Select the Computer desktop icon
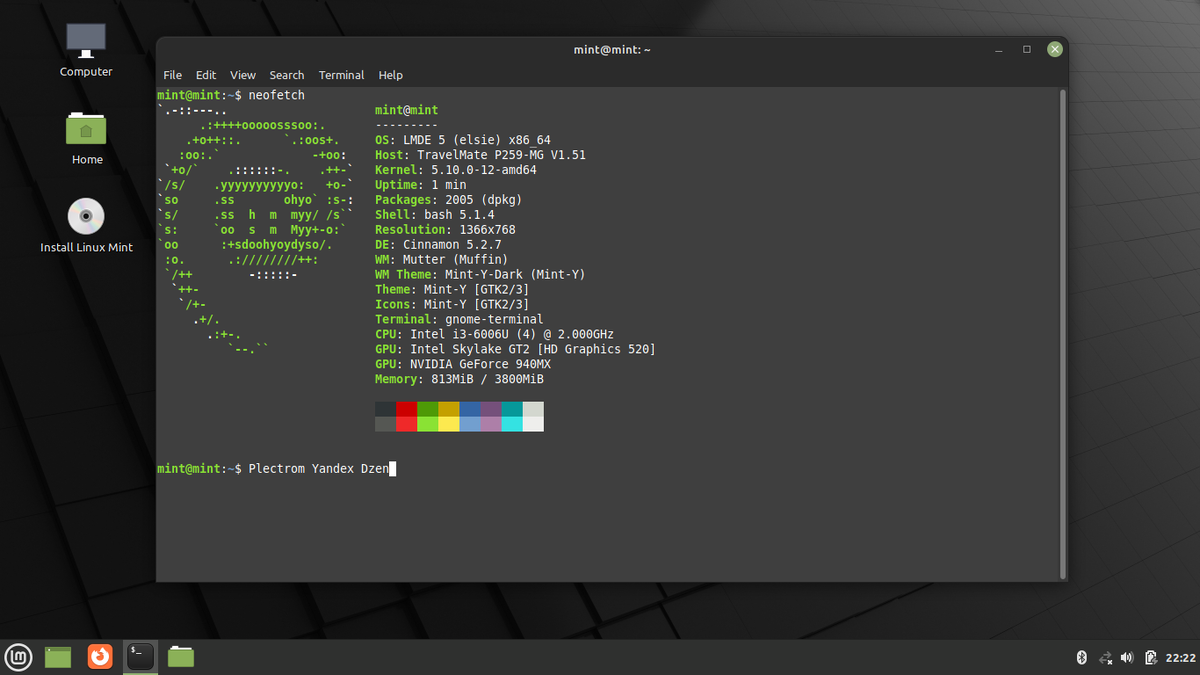Screen dimensions: 1200x675 click(x=86, y=50)
